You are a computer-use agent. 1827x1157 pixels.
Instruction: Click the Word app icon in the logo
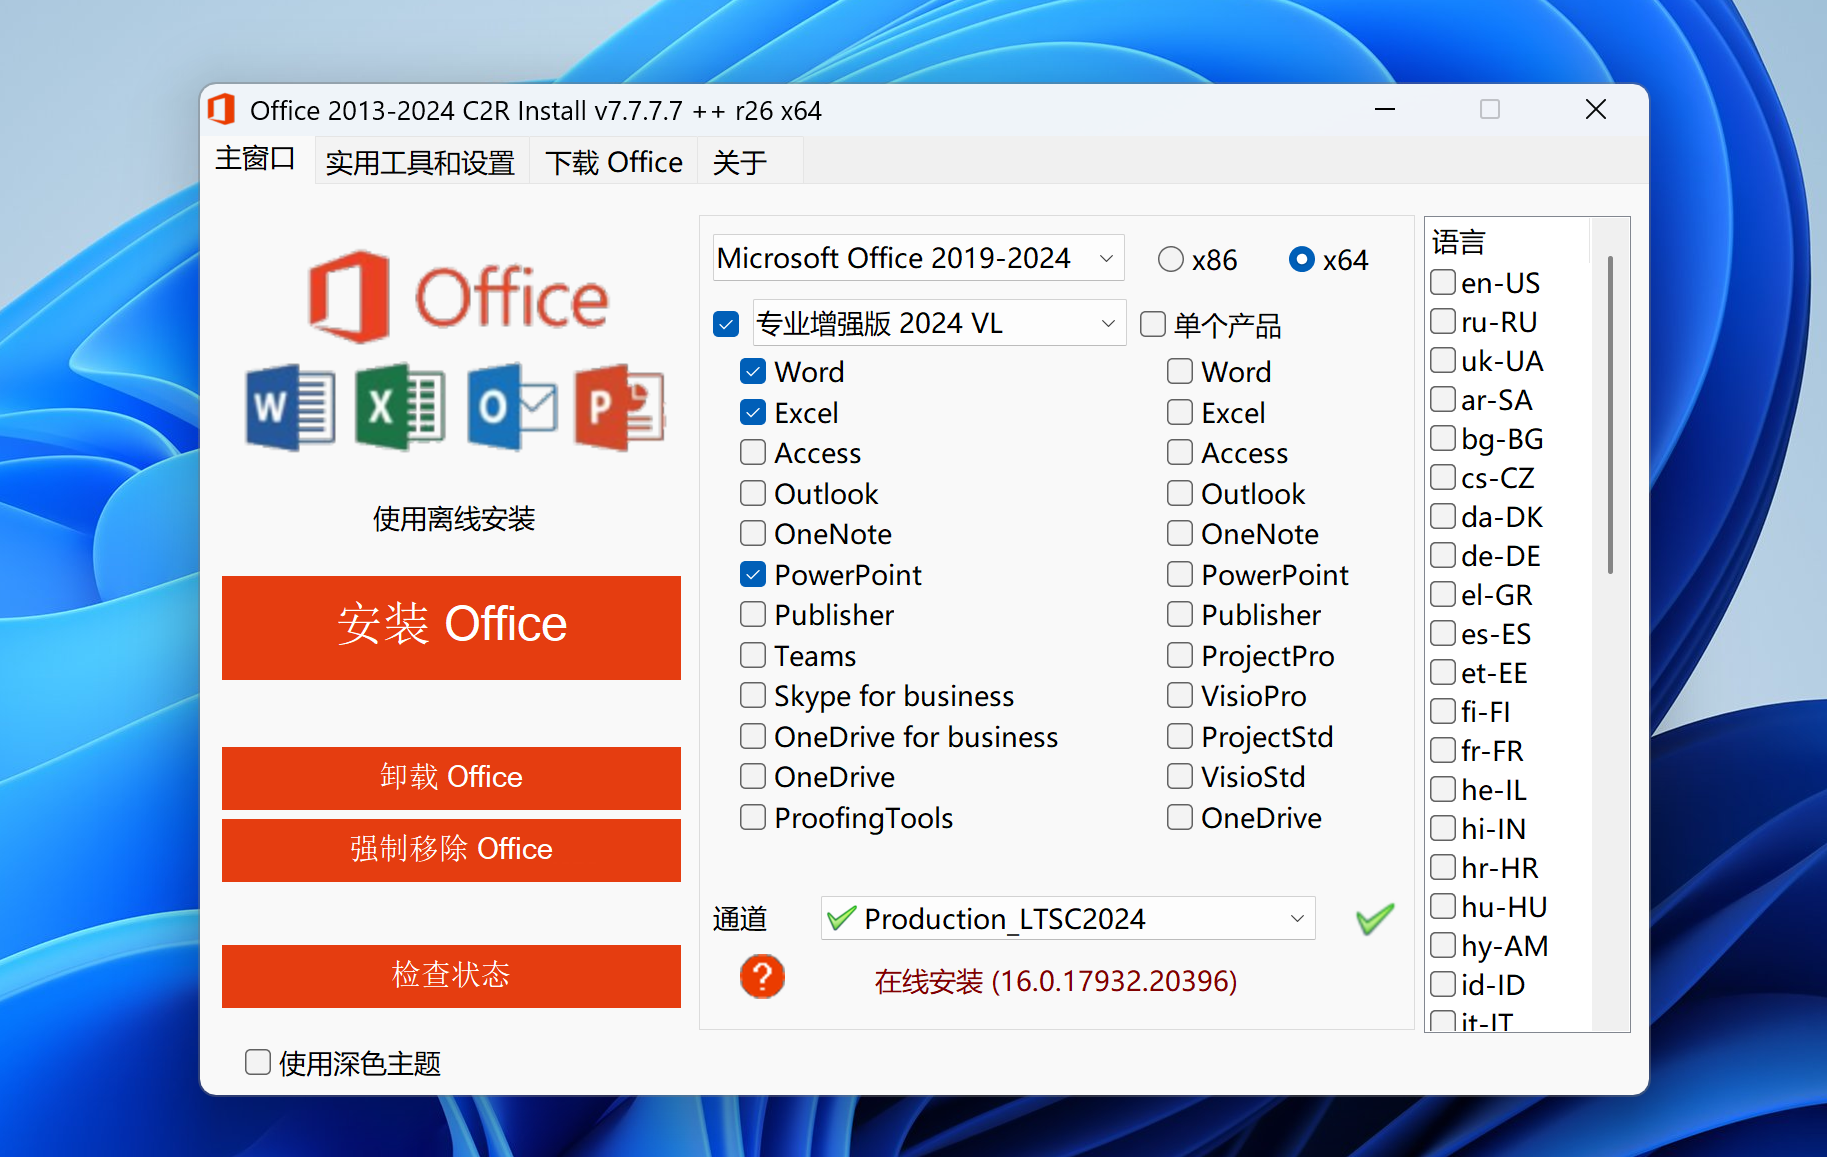click(x=290, y=407)
